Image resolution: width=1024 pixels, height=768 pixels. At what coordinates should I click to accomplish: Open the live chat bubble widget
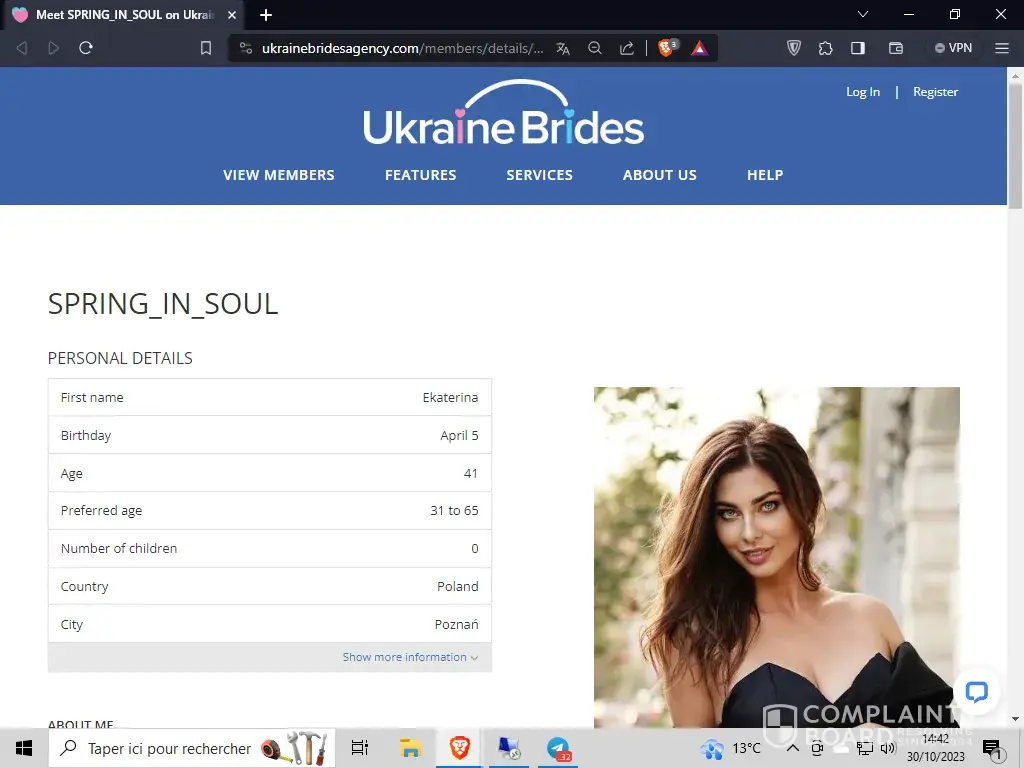tap(977, 692)
